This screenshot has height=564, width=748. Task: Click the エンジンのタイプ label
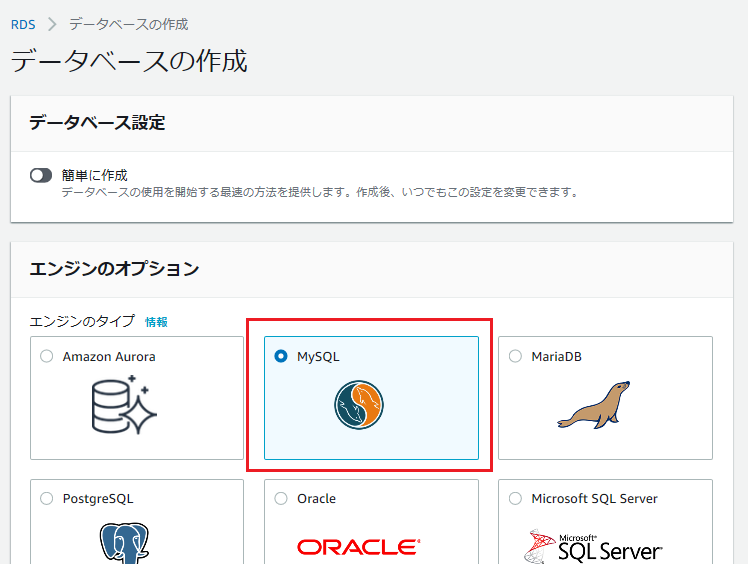click(82, 321)
